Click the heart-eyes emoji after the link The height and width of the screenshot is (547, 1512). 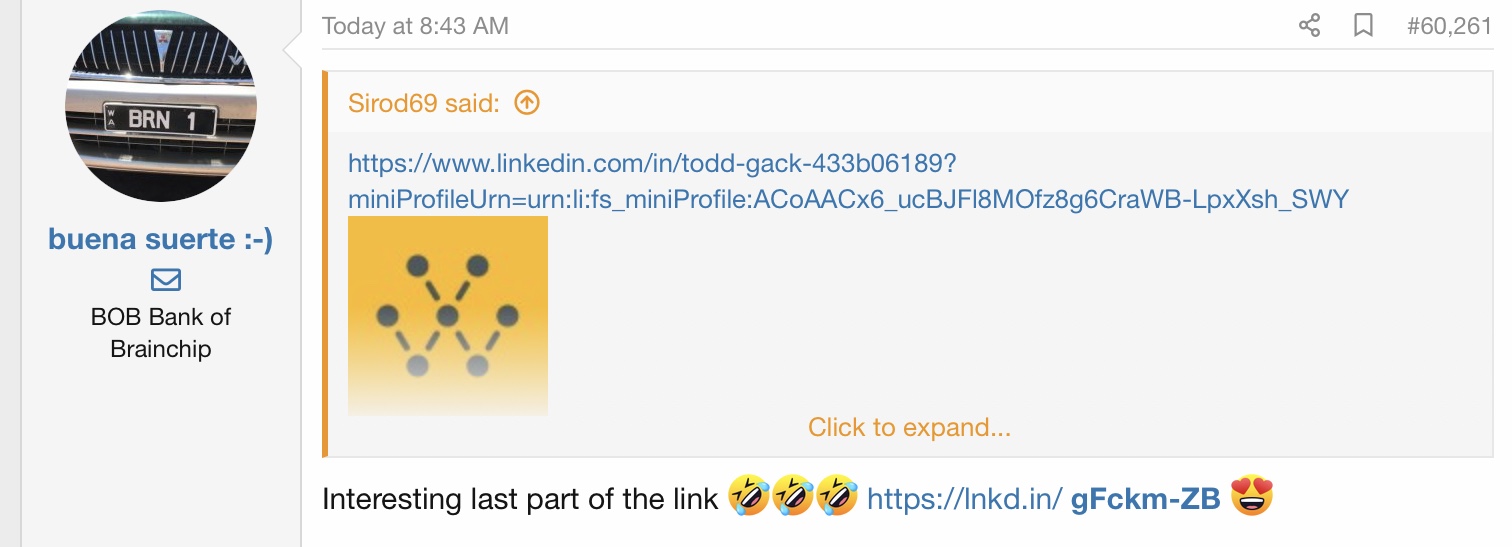pos(1253,497)
